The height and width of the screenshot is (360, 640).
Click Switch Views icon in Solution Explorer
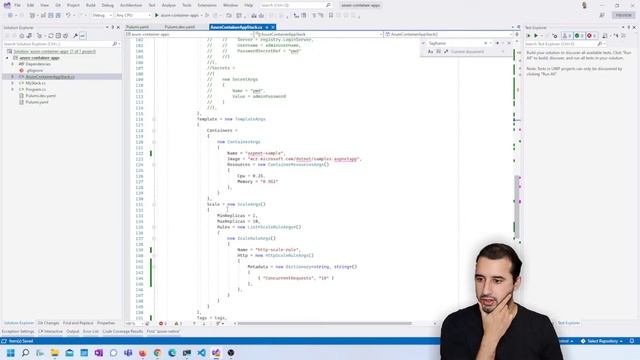pyautogui.click(x=29, y=36)
